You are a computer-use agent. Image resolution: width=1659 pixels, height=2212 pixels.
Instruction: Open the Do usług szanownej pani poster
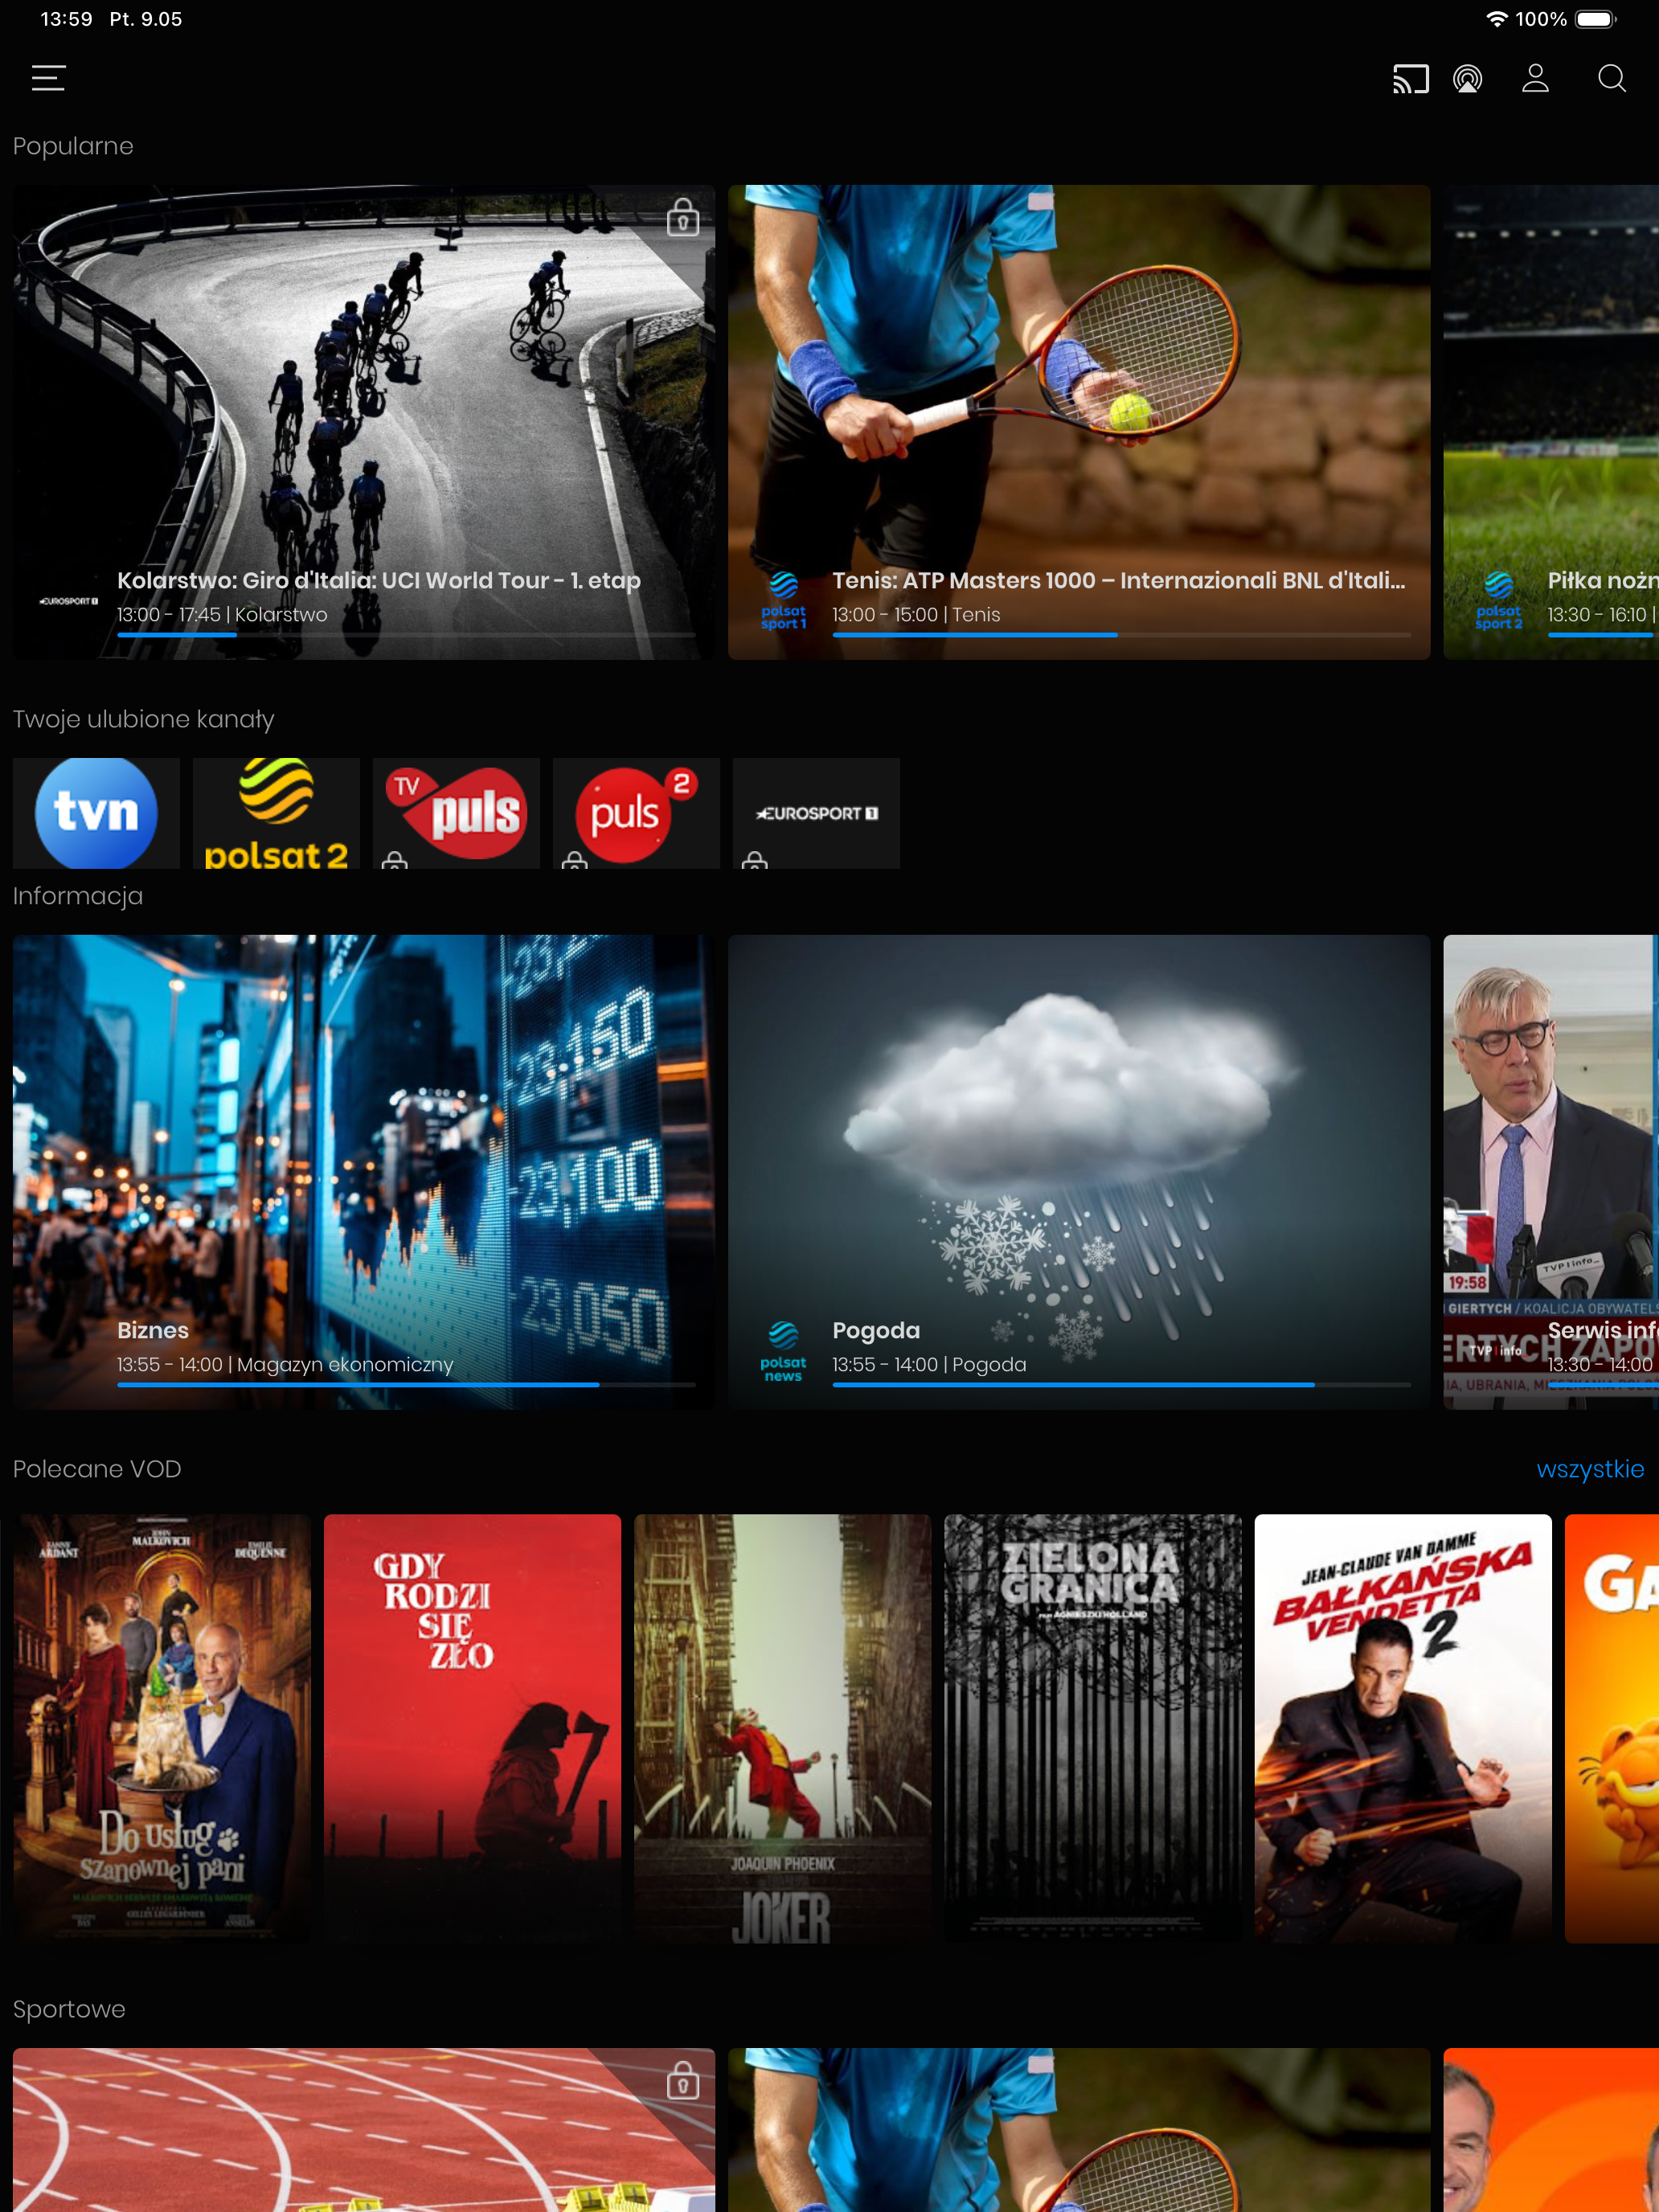pos(162,1728)
